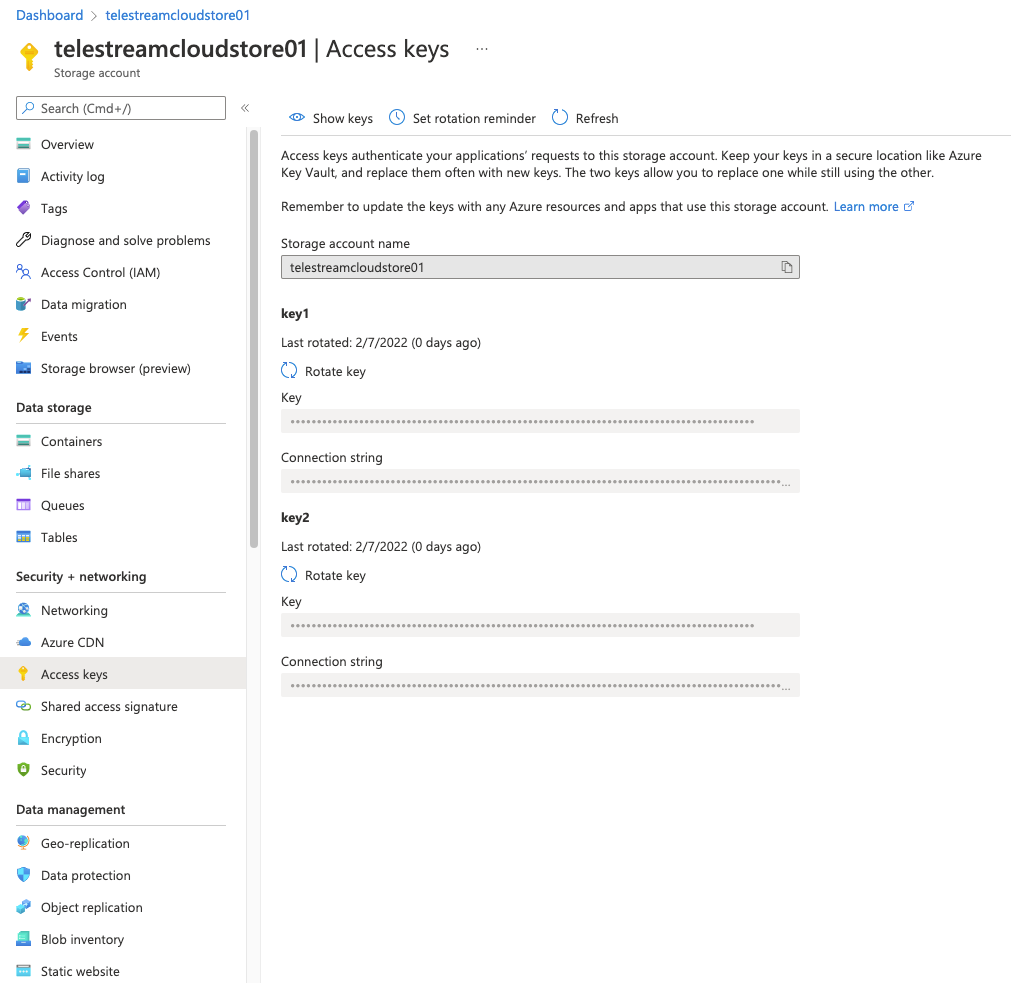Click the key1 Connection string field

540,481
